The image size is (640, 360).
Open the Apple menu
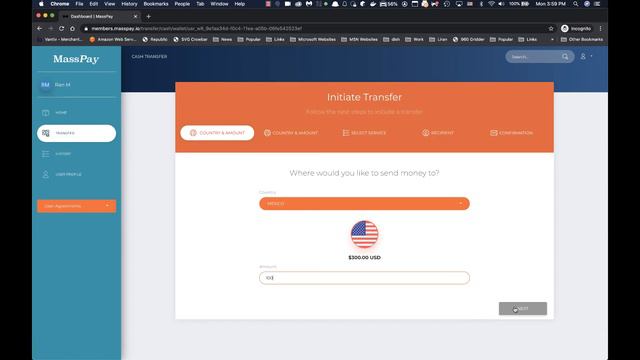(x=41, y=4)
